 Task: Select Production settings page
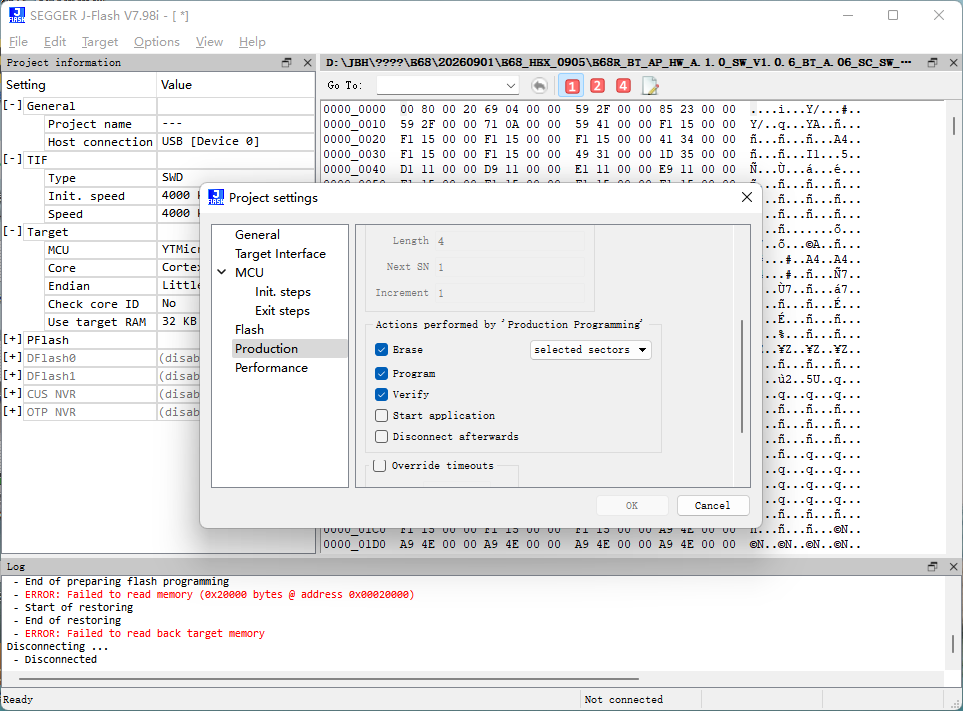(x=266, y=349)
